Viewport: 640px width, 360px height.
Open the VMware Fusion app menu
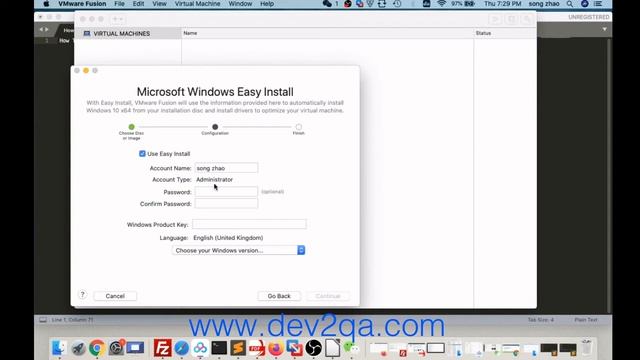pos(82,4)
